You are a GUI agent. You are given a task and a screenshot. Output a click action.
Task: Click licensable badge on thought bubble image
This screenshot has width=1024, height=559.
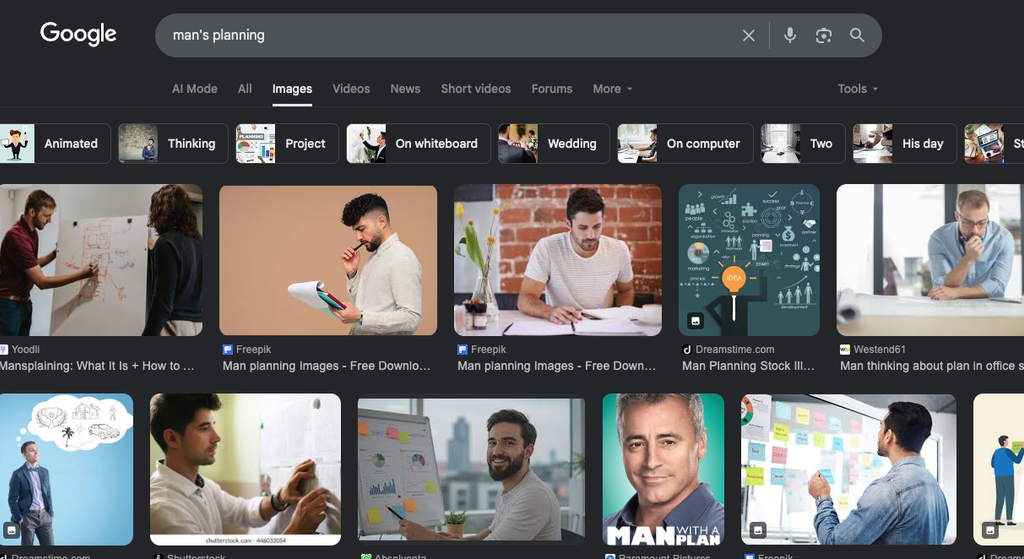(11, 530)
